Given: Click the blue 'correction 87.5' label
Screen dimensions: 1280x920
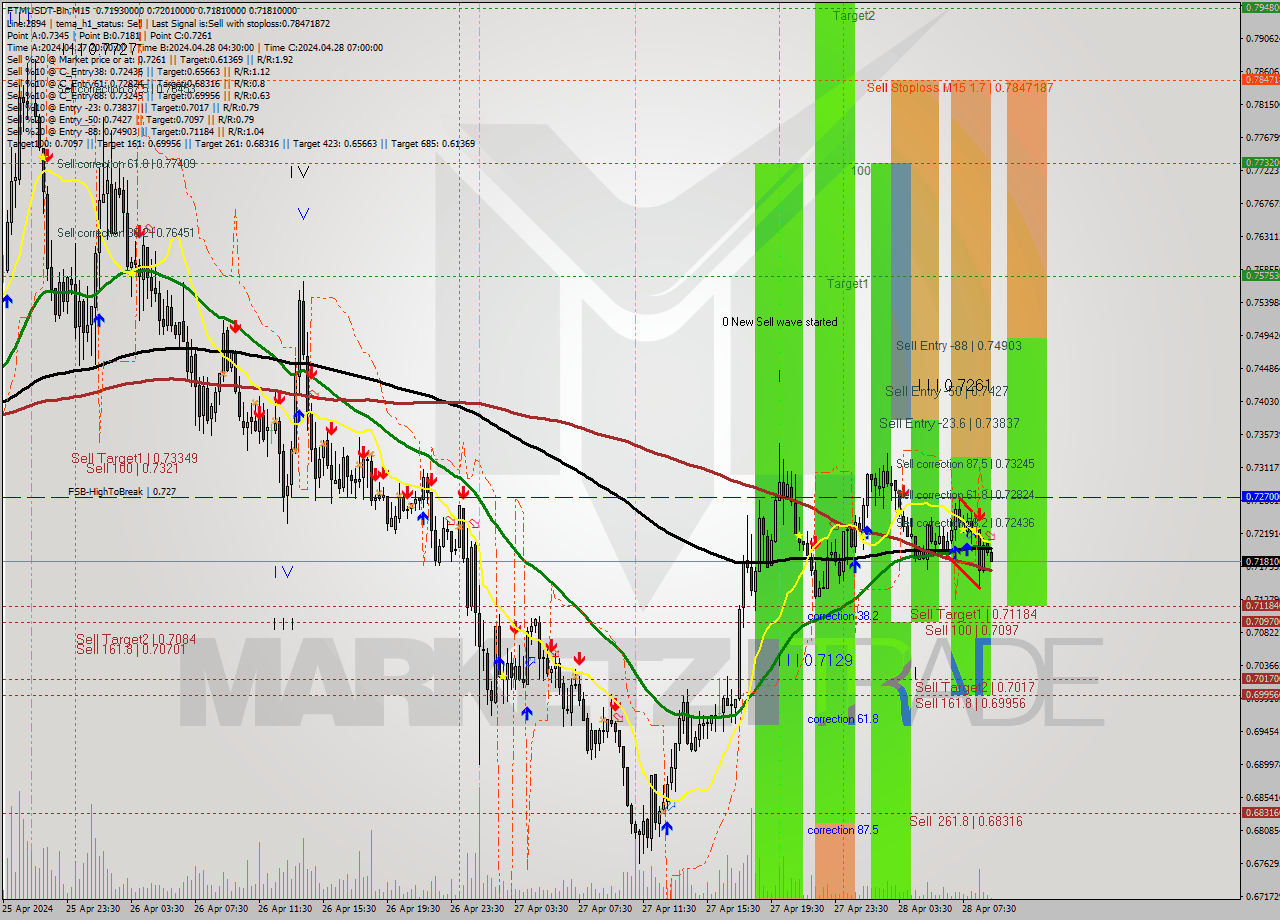Looking at the screenshot, I should [x=842, y=830].
